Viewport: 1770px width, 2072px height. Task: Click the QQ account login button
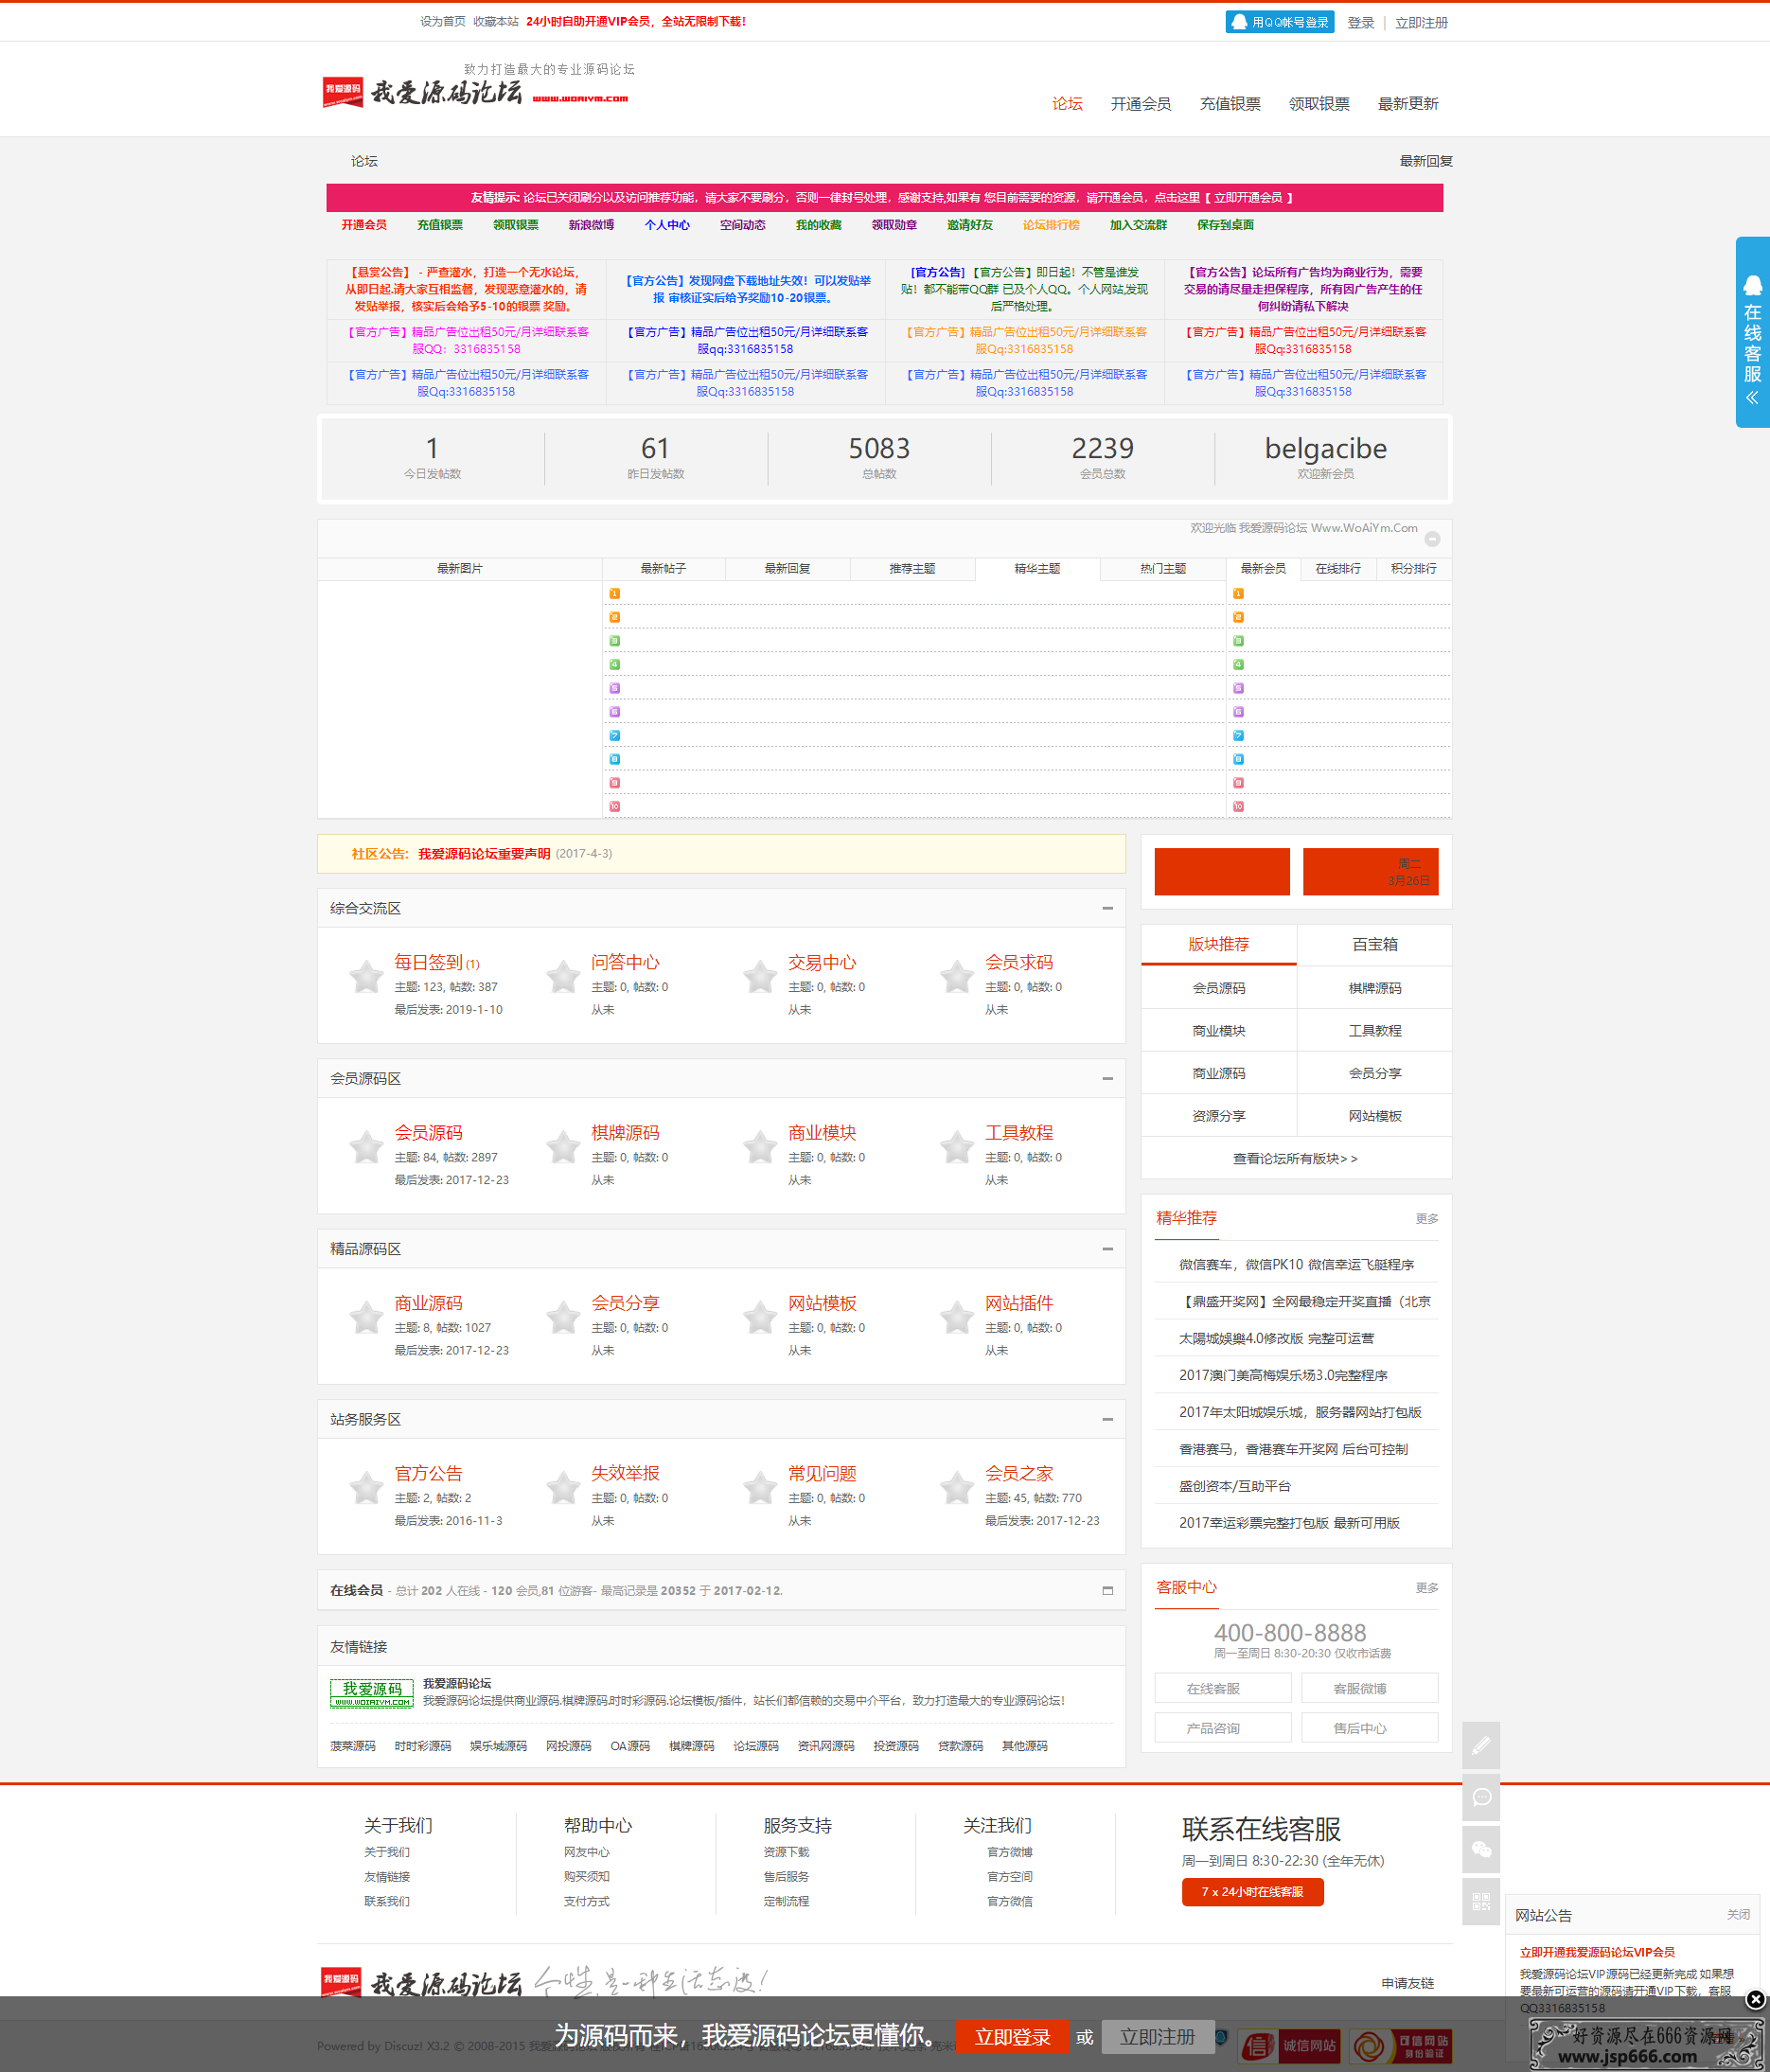pos(1279,22)
